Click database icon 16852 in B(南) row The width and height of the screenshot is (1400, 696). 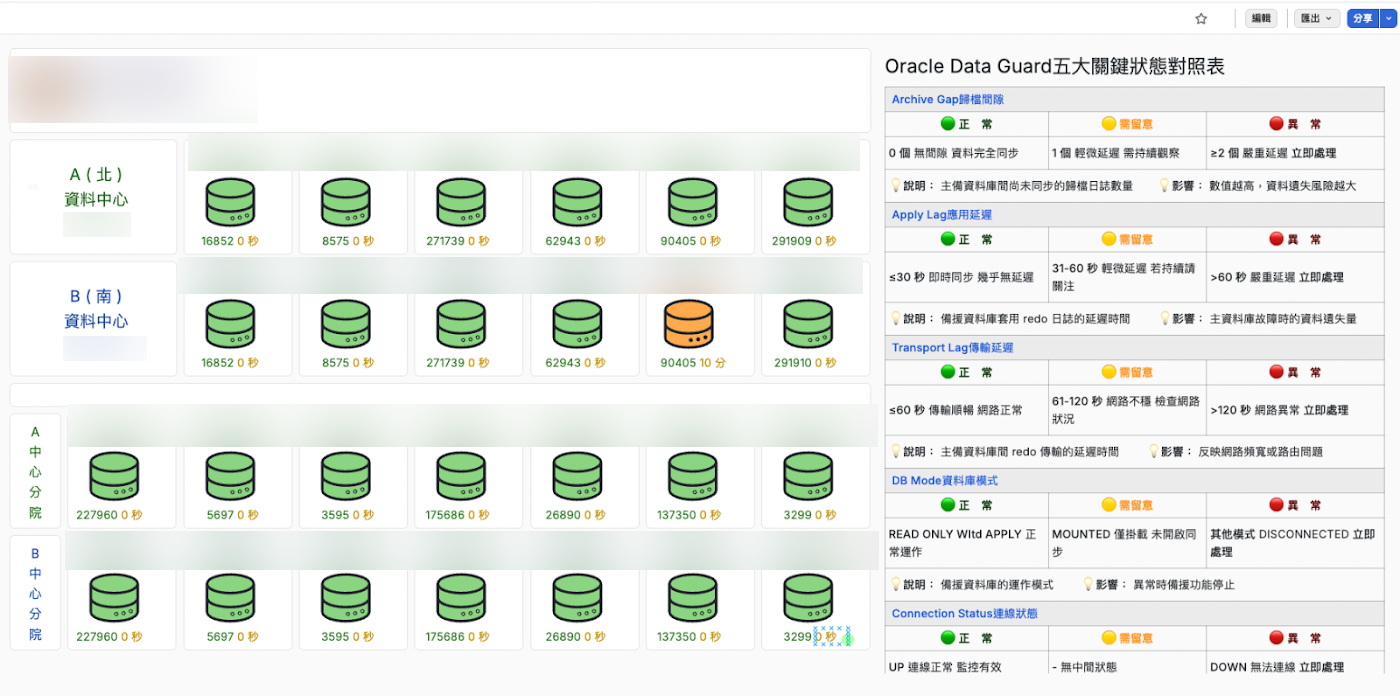point(230,324)
